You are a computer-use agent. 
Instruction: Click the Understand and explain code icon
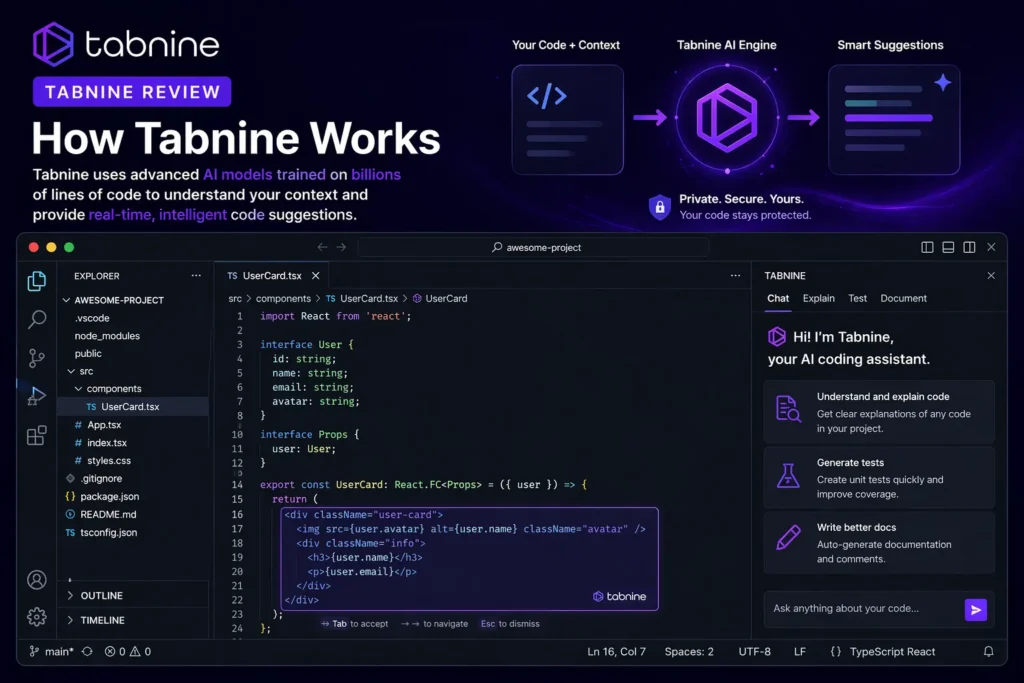coord(788,409)
